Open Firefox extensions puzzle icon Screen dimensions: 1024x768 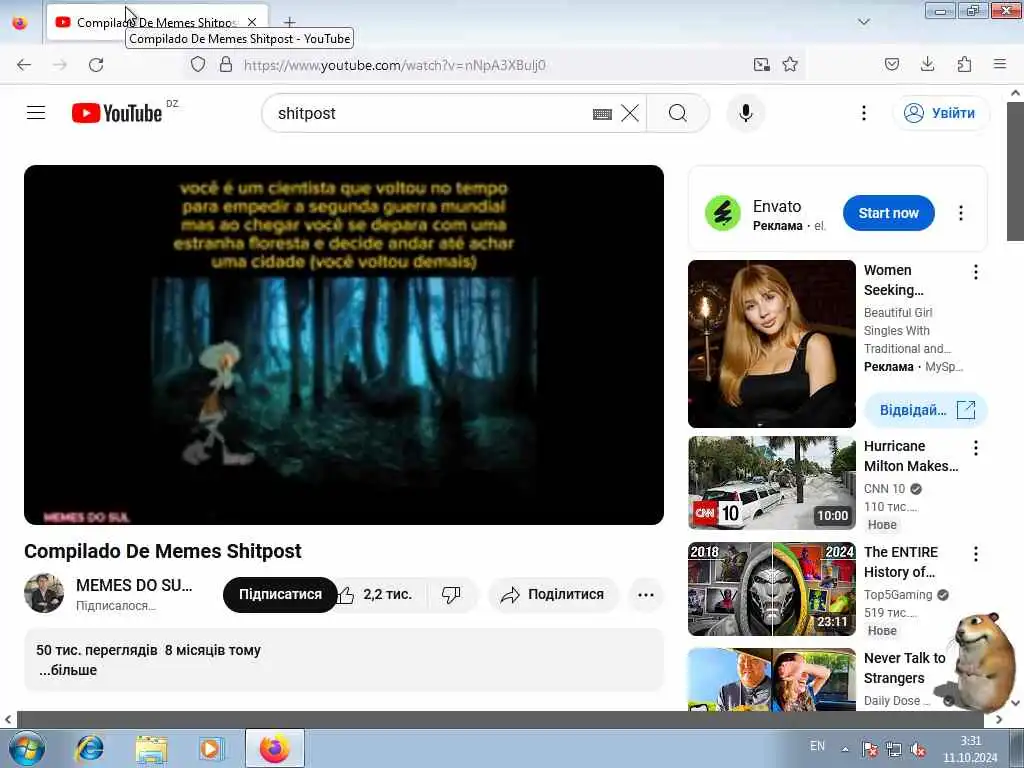tap(964, 65)
